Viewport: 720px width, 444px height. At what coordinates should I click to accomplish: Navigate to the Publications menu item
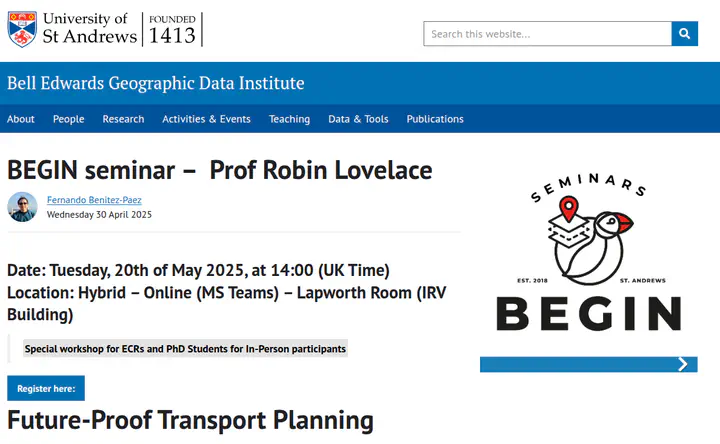coord(435,119)
